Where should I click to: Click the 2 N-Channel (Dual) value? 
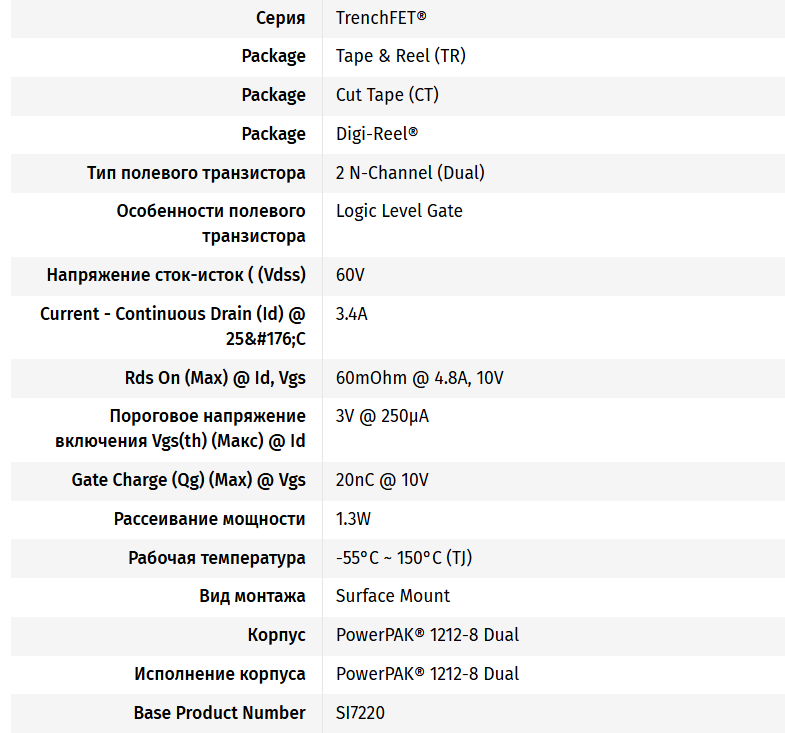410,173
